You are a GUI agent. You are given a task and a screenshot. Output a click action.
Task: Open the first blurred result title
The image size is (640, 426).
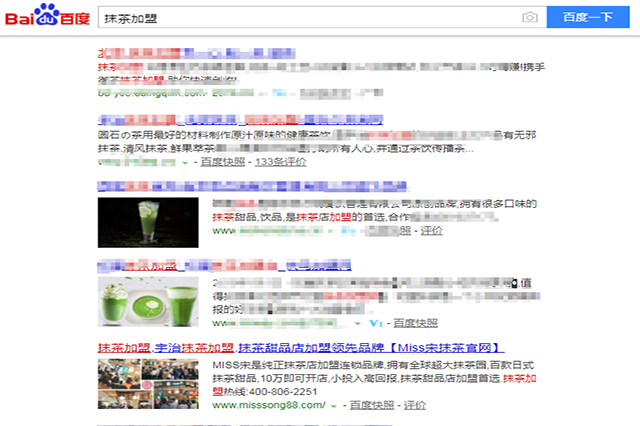[196, 53]
